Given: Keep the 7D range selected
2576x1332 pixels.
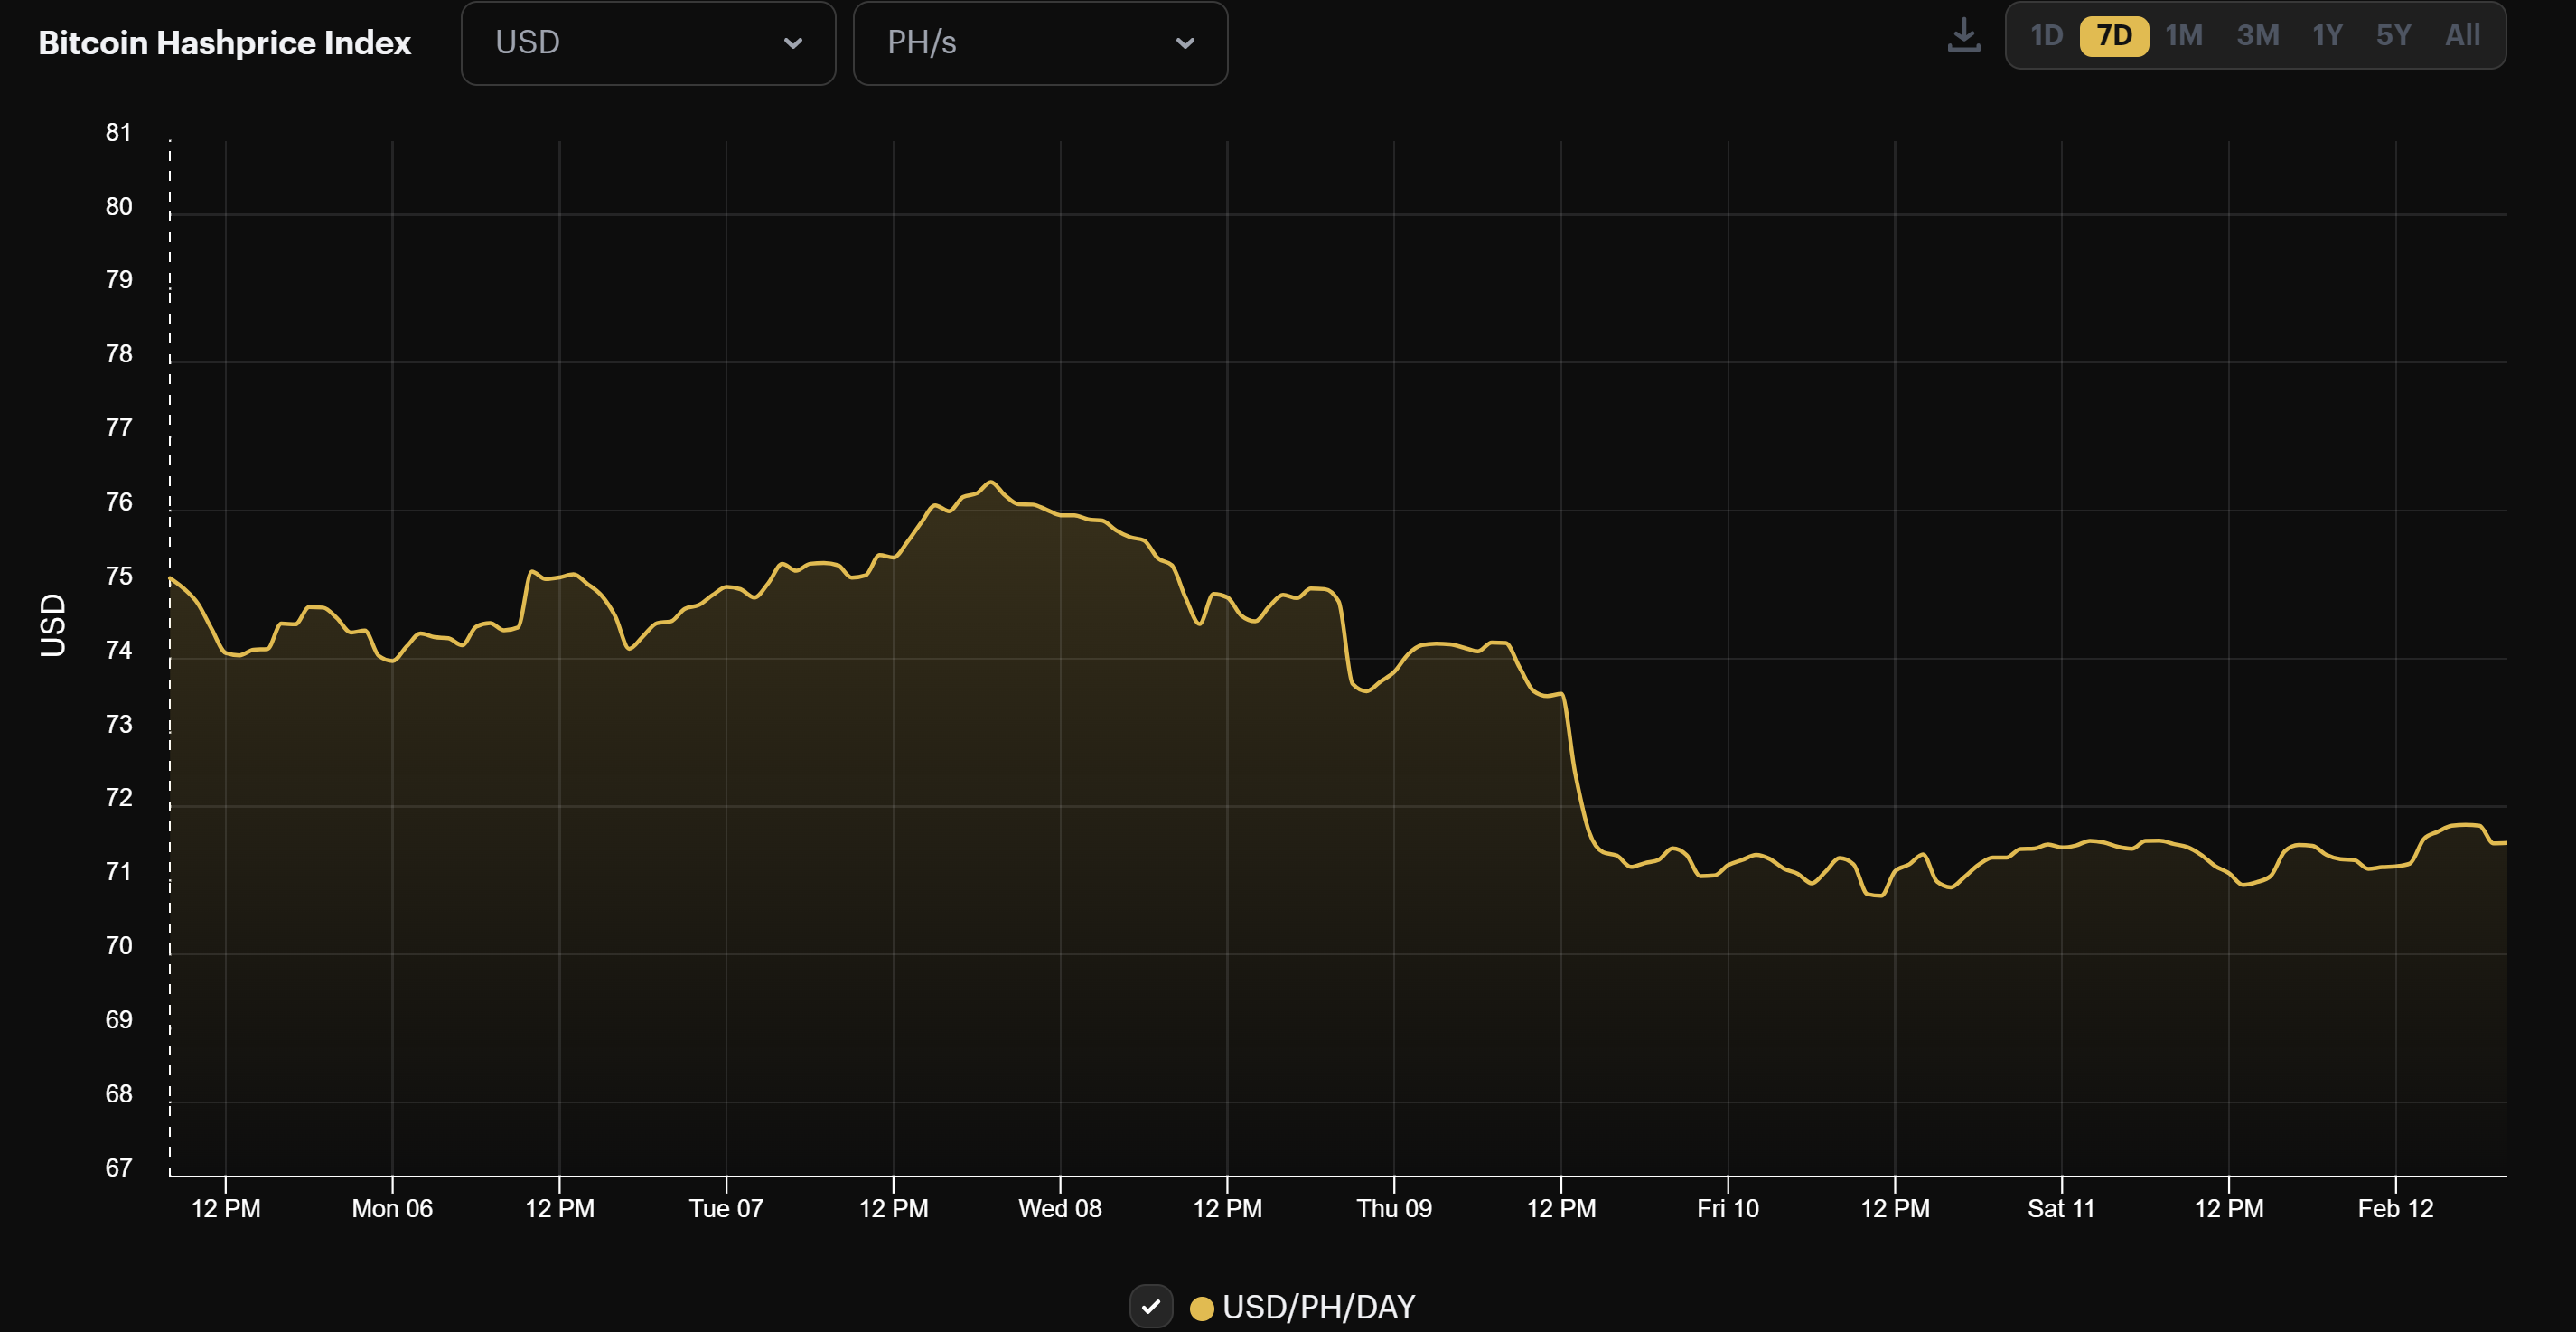Looking at the screenshot, I should 2113,35.
